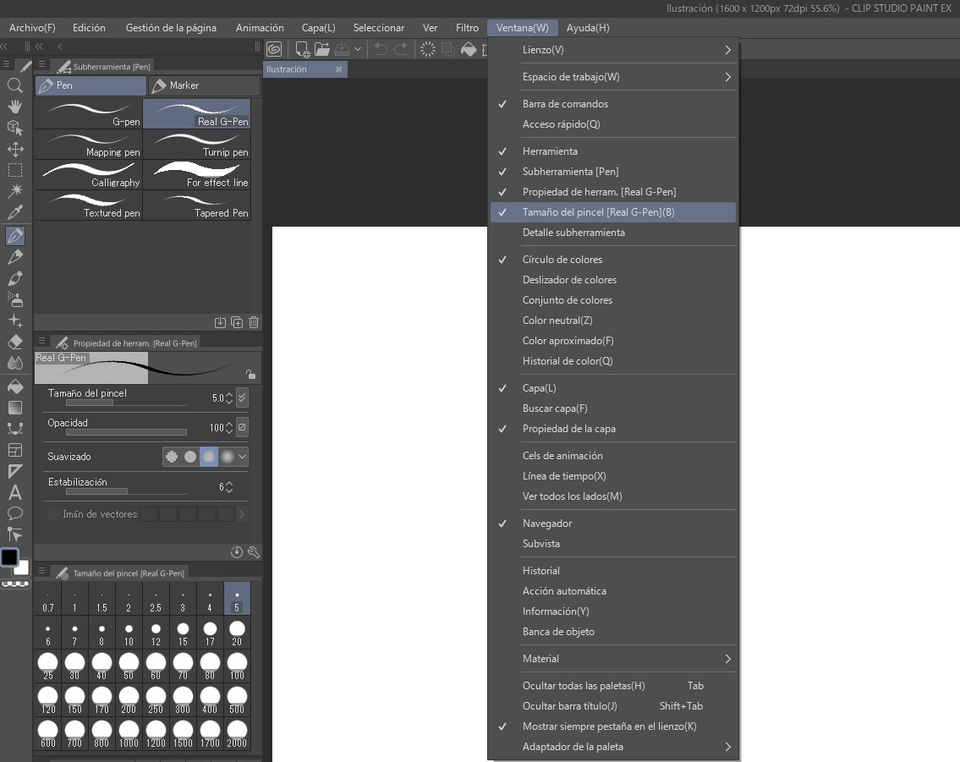960x762 pixels.
Task: Activate the Eraser tool in the toolbar
Action: [x=14, y=341]
